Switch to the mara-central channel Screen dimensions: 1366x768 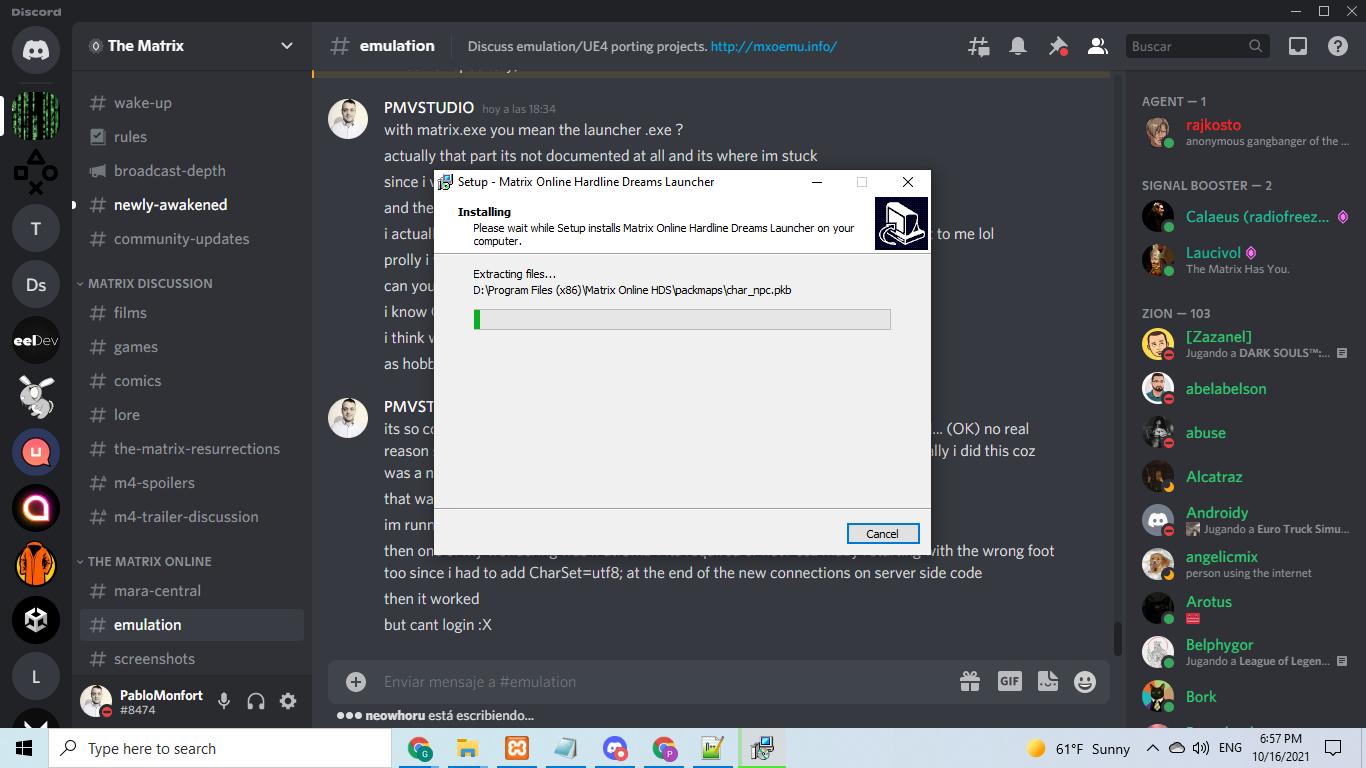coord(157,591)
